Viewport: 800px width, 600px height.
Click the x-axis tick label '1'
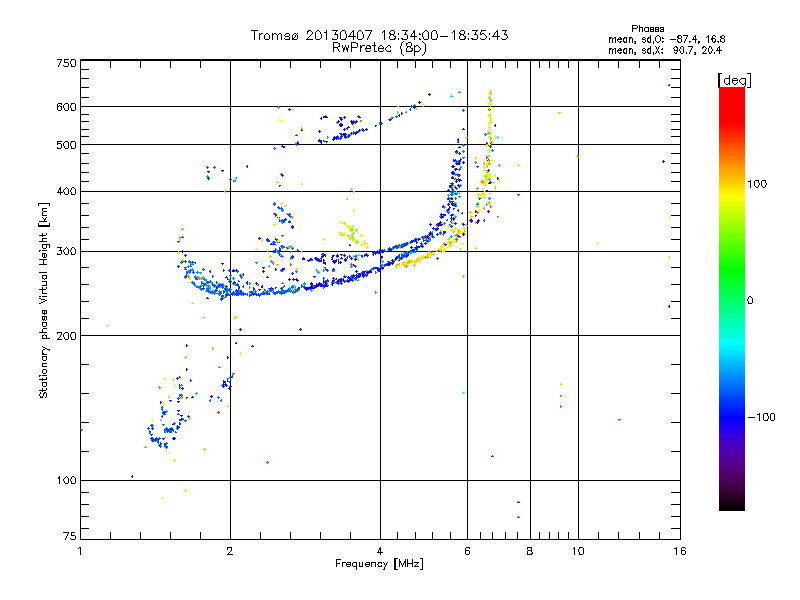click(80, 551)
